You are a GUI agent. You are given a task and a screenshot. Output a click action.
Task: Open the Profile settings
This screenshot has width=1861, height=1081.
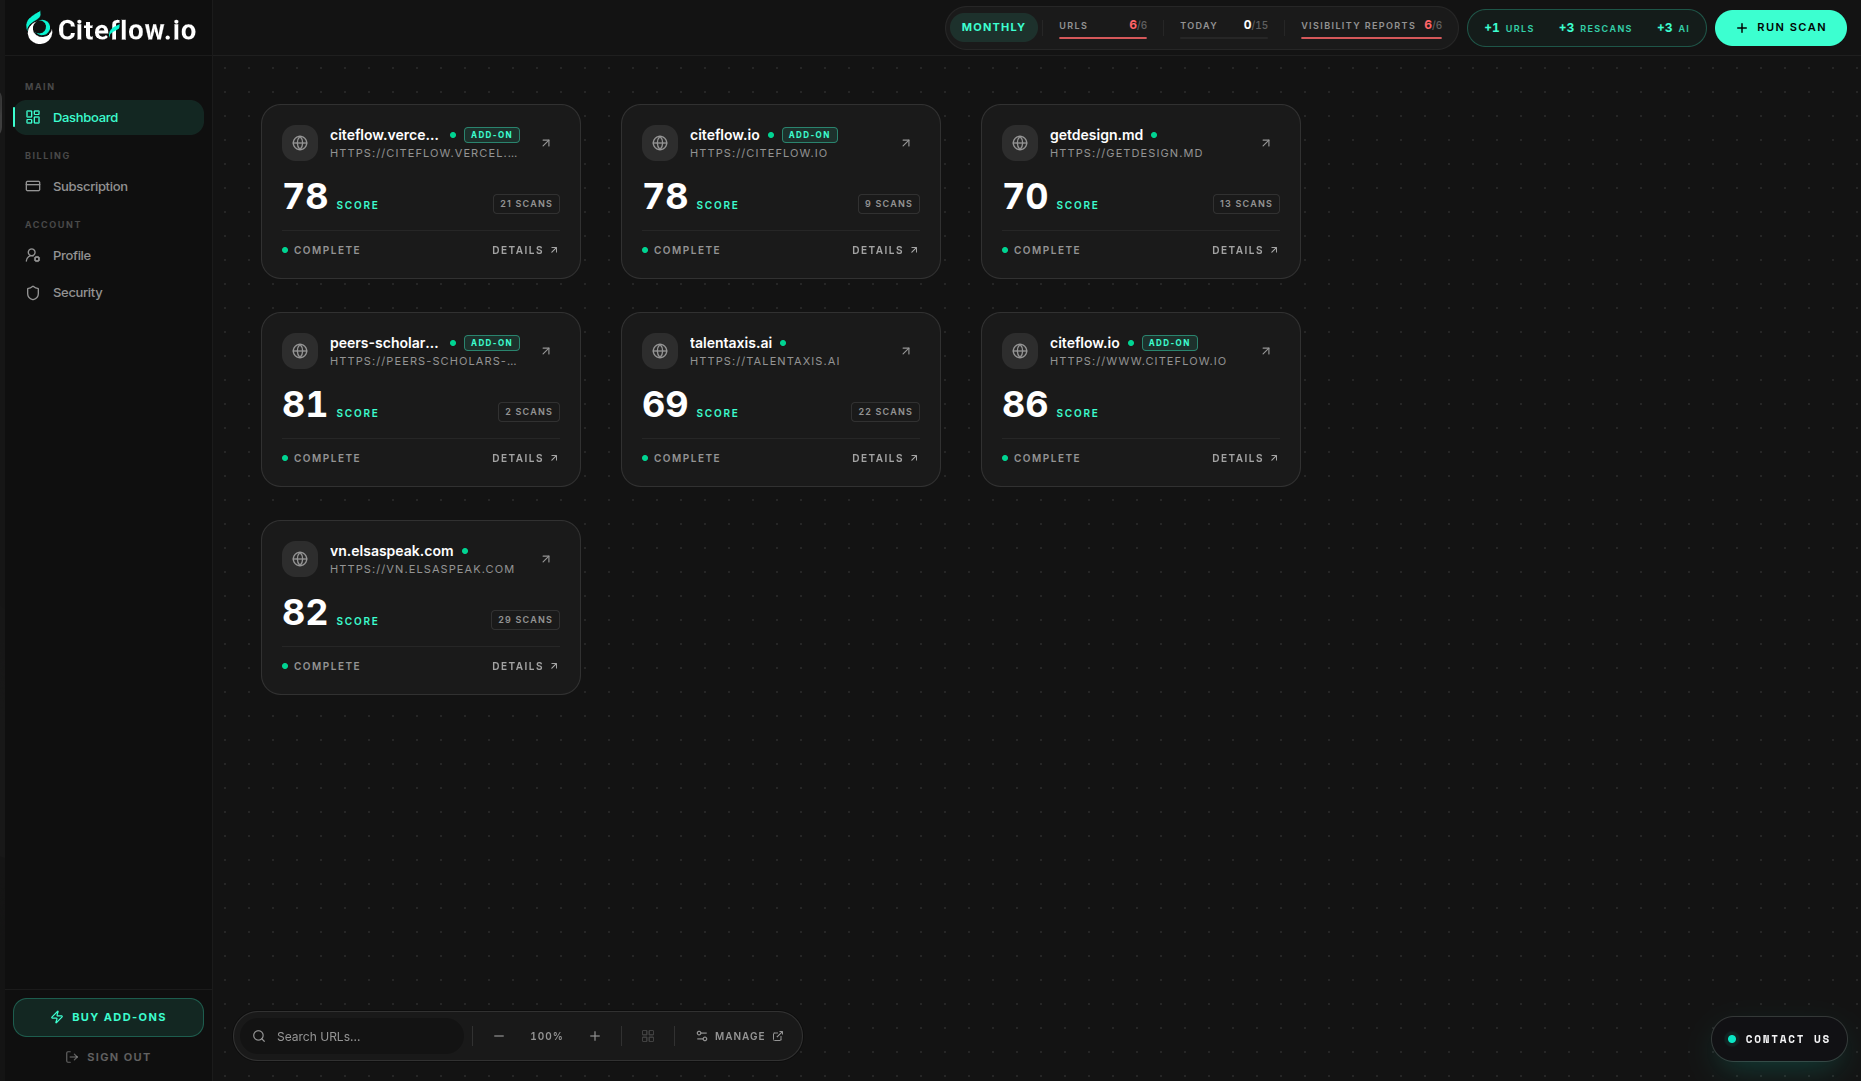108,255
